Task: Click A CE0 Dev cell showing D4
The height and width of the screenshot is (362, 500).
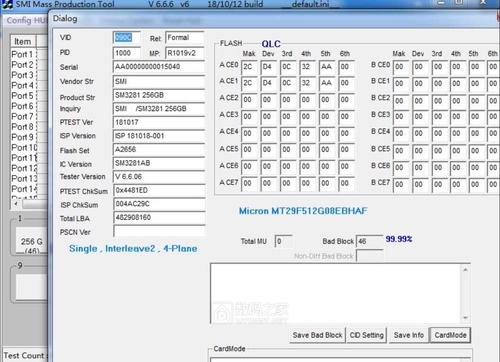Action: point(269,67)
